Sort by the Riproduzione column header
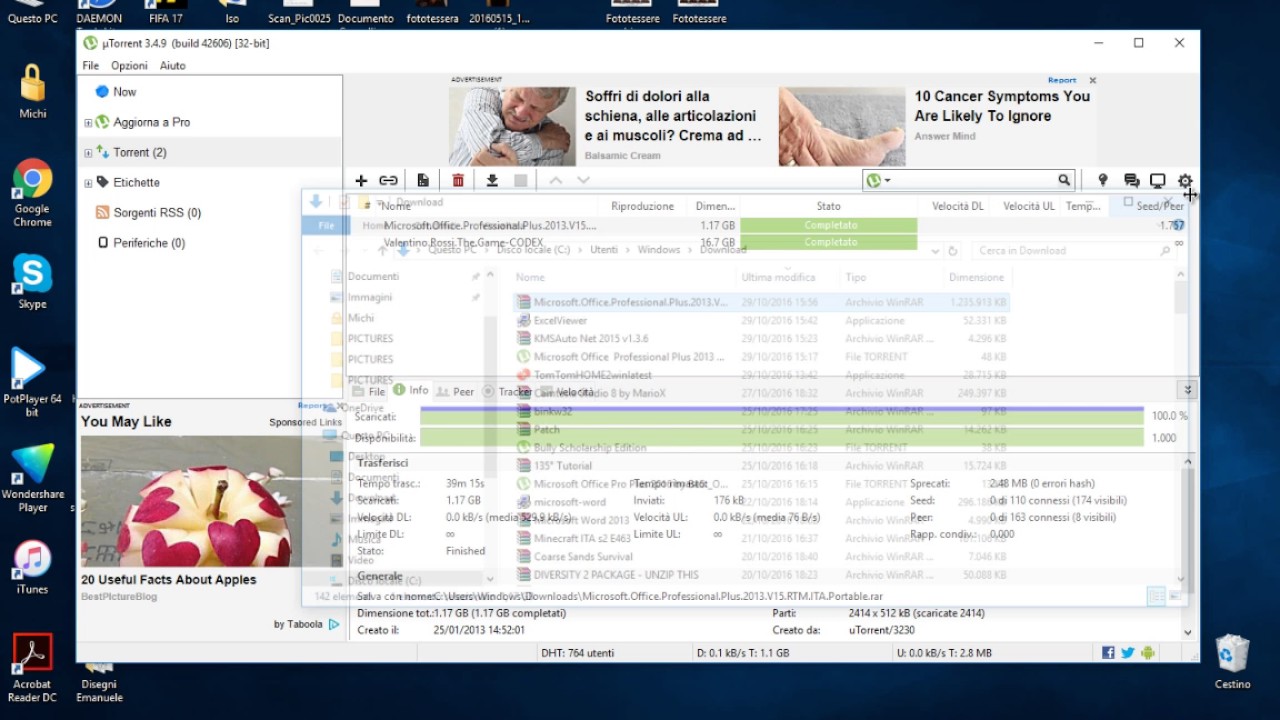 point(642,206)
